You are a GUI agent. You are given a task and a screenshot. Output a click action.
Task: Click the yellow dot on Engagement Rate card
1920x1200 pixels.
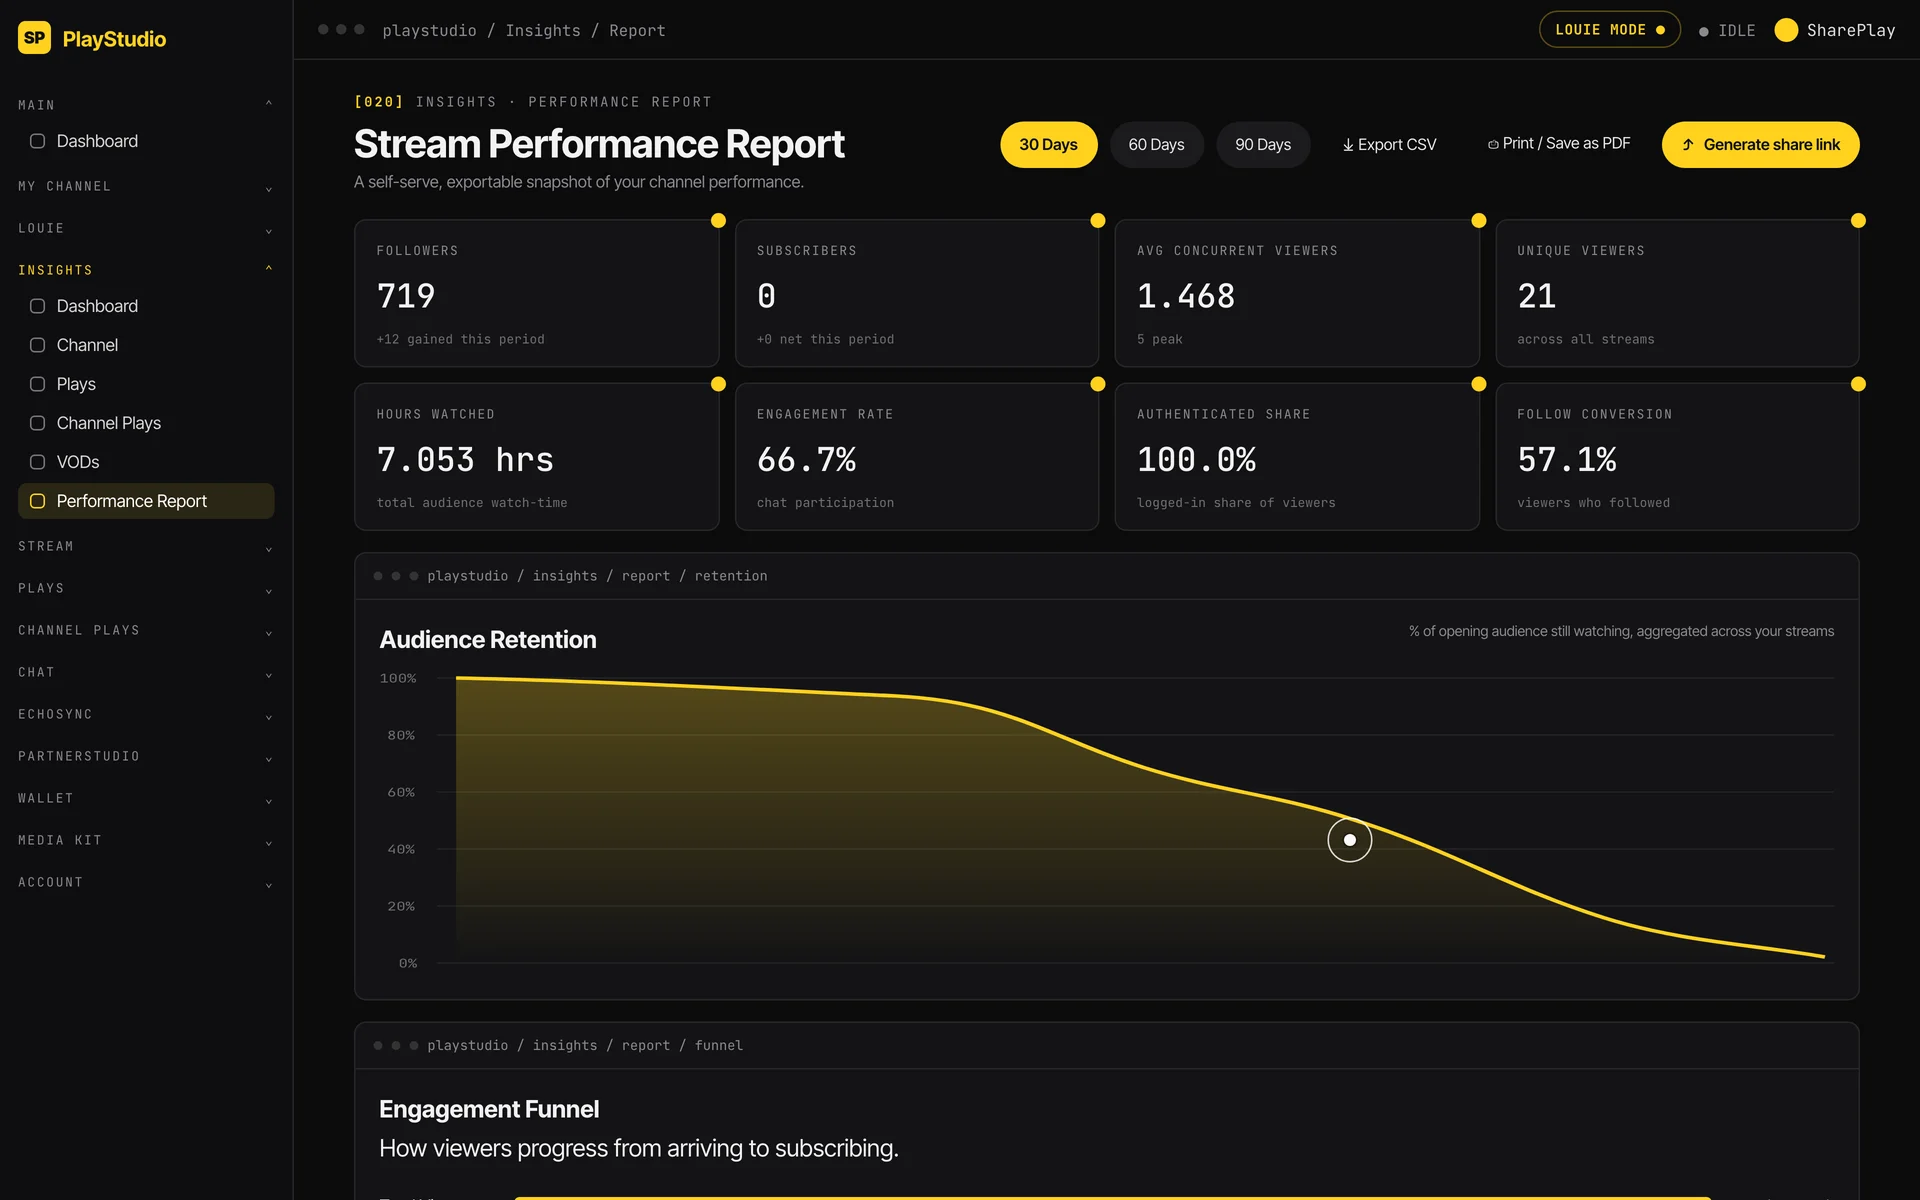(1098, 384)
